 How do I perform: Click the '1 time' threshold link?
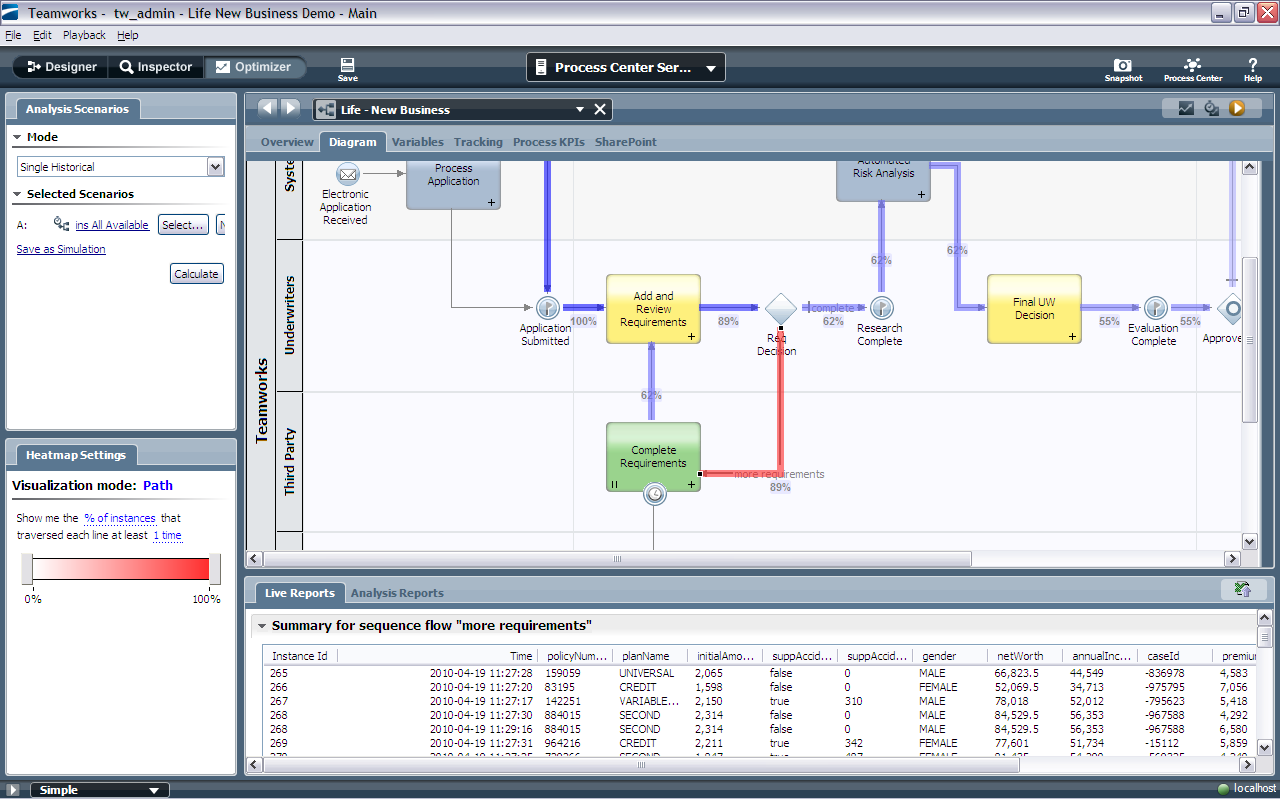point(167,535)
